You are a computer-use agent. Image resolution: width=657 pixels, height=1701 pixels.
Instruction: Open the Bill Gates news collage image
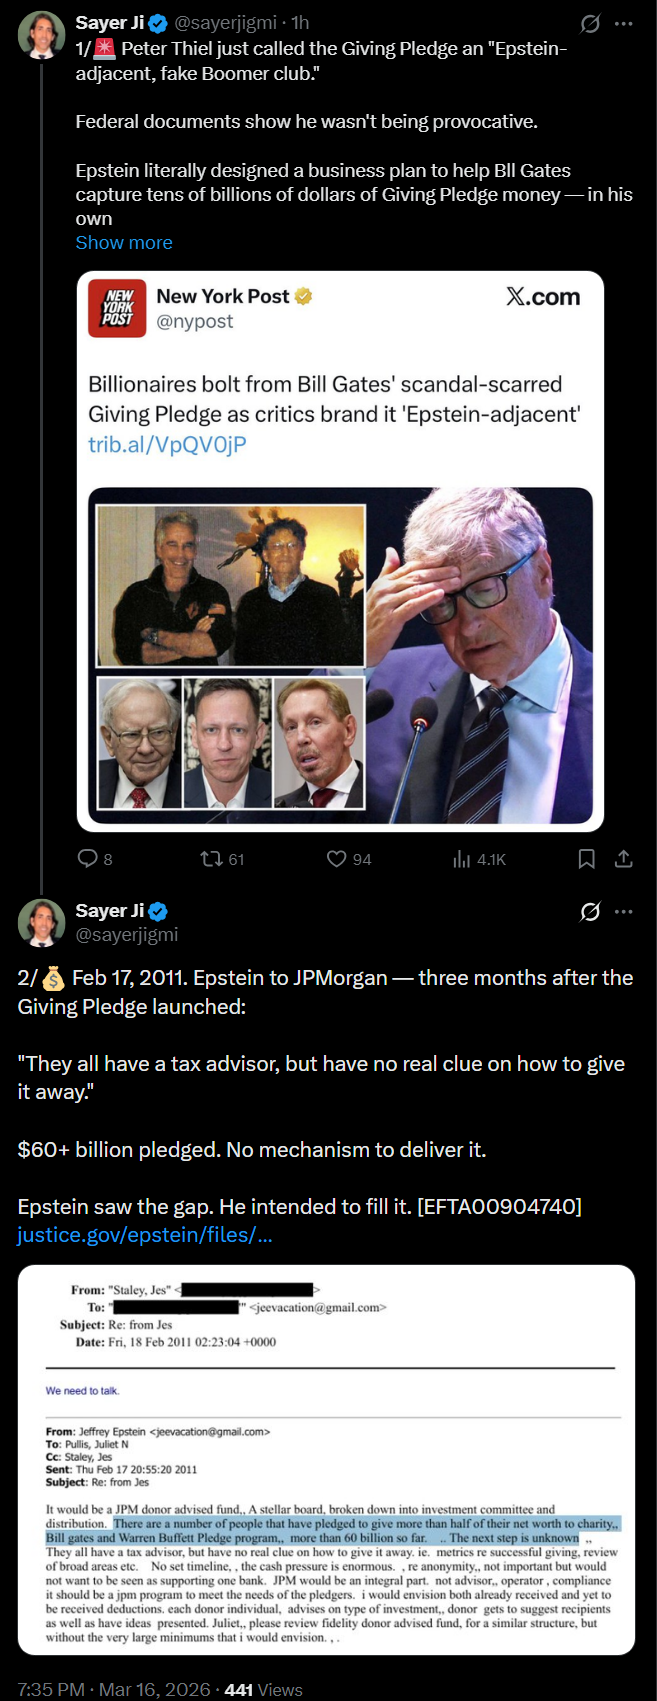point(341,655)
